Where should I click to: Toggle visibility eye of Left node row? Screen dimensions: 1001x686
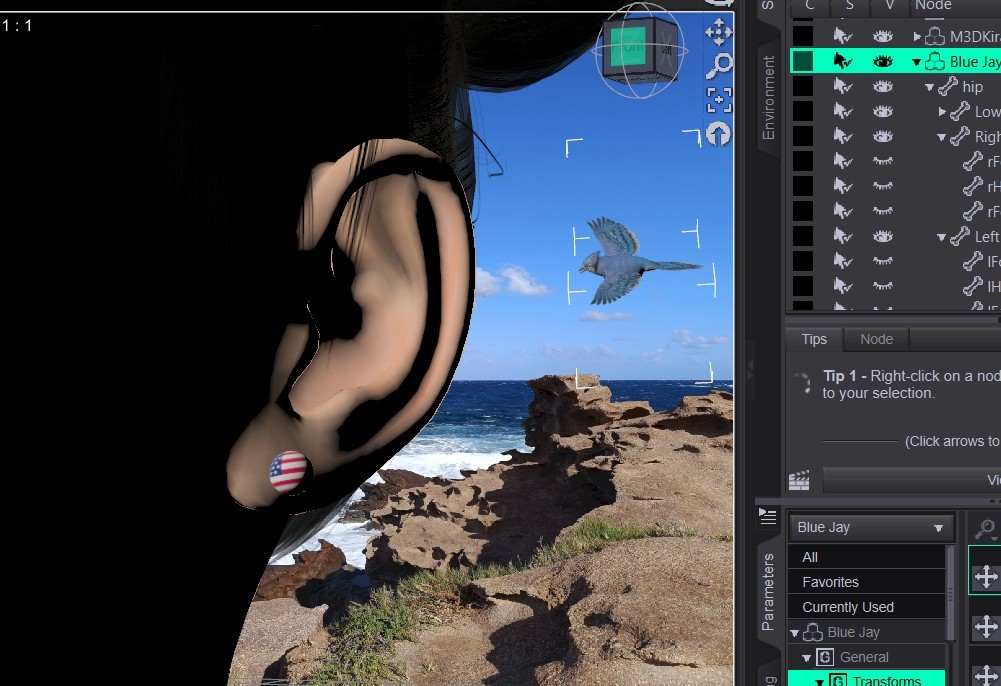pos(883,236)
